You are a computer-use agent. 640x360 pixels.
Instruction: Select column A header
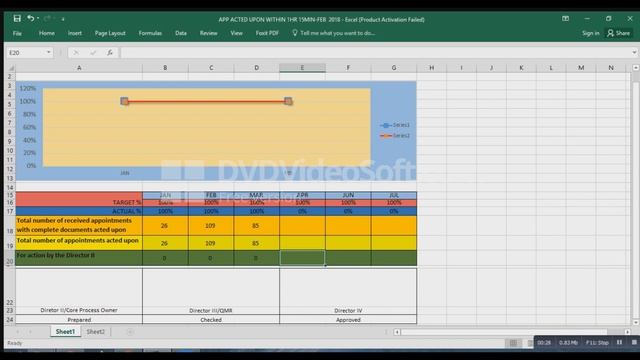click(x=79, y=68)
